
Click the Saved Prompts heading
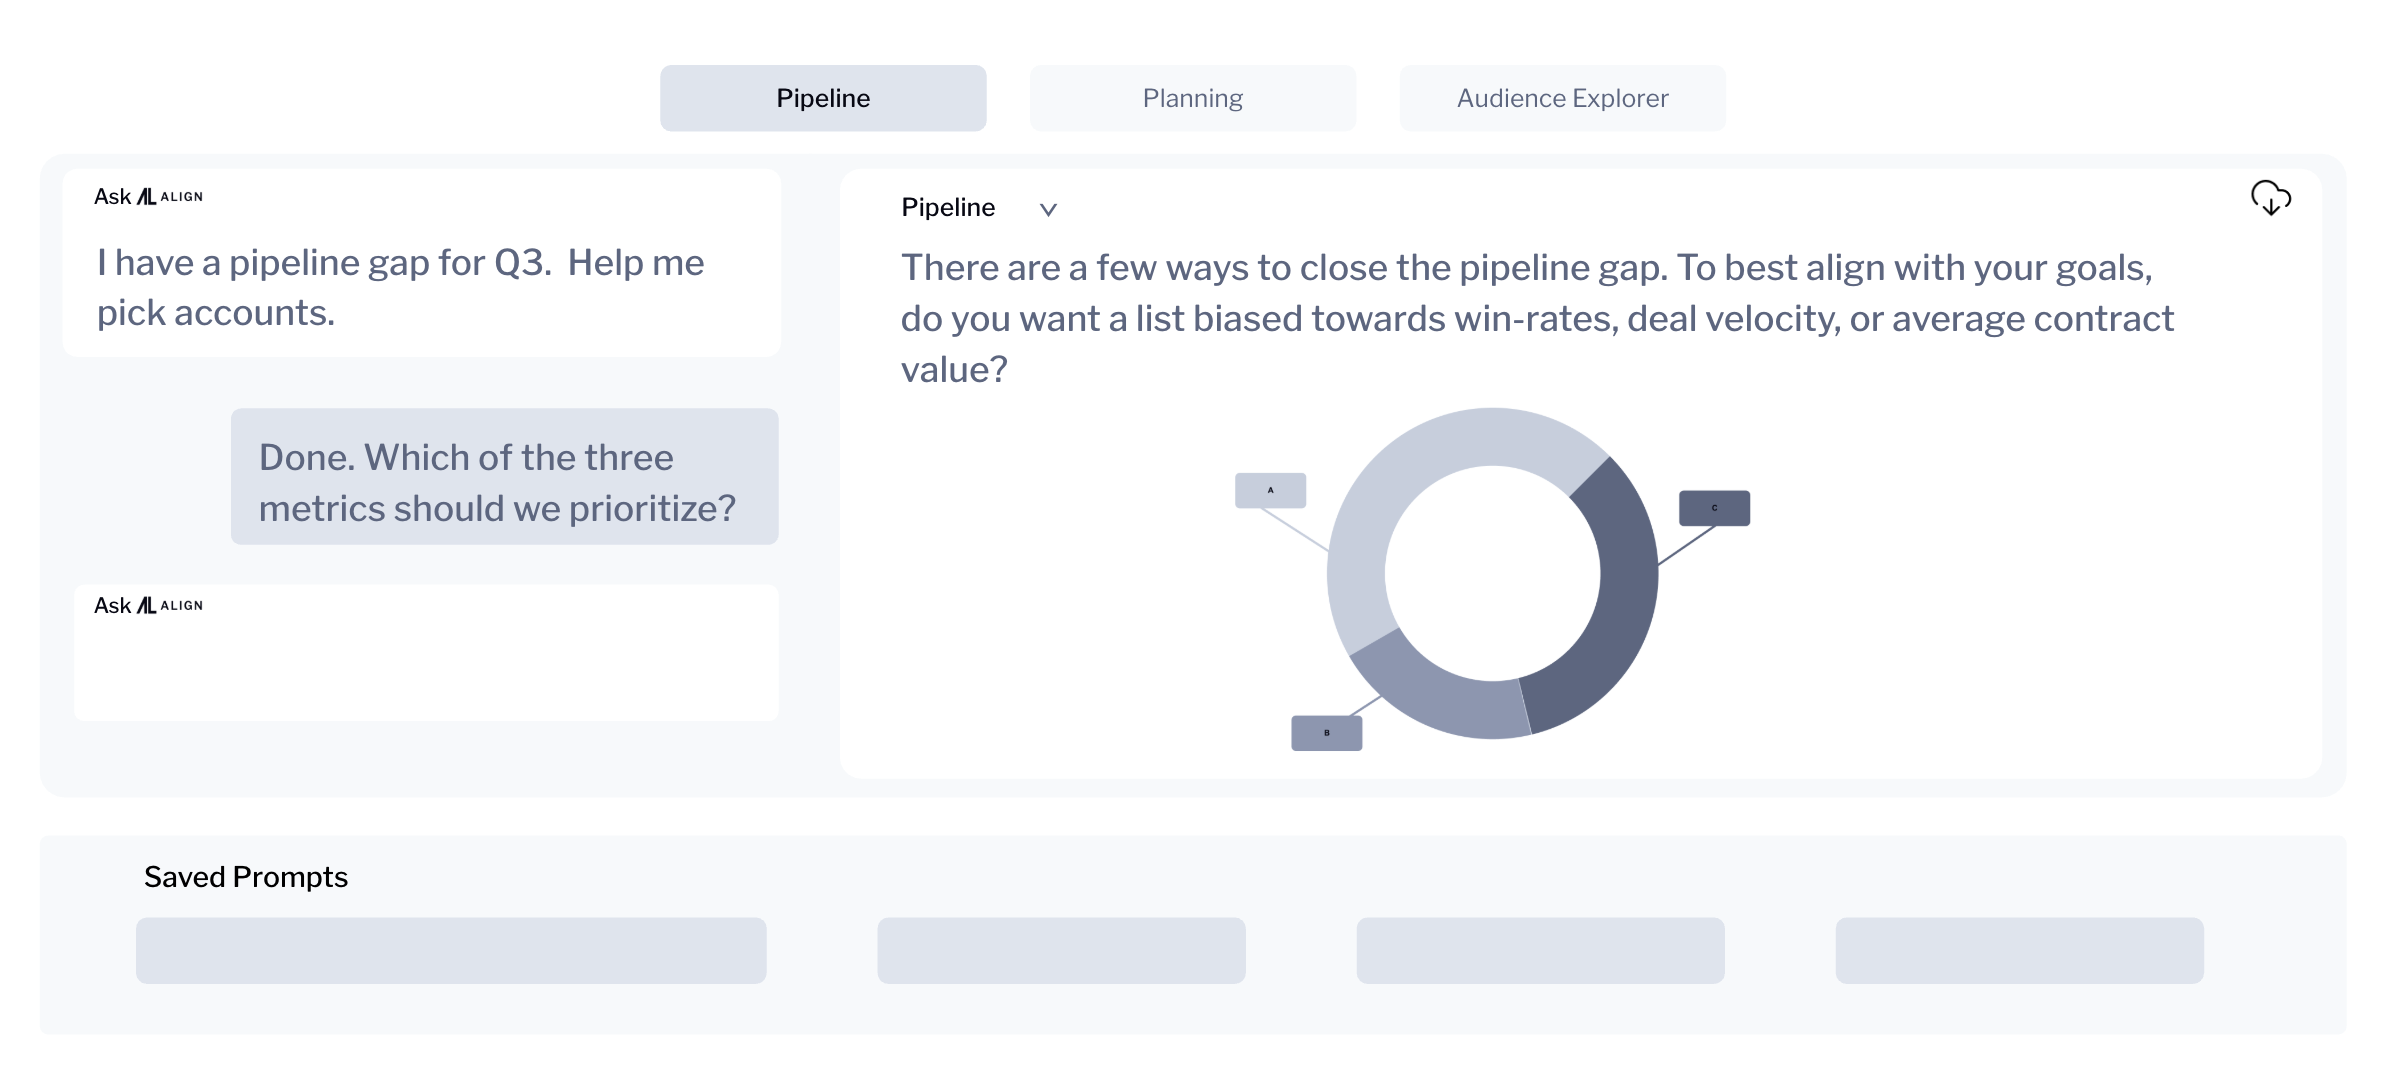pos(246,877)
